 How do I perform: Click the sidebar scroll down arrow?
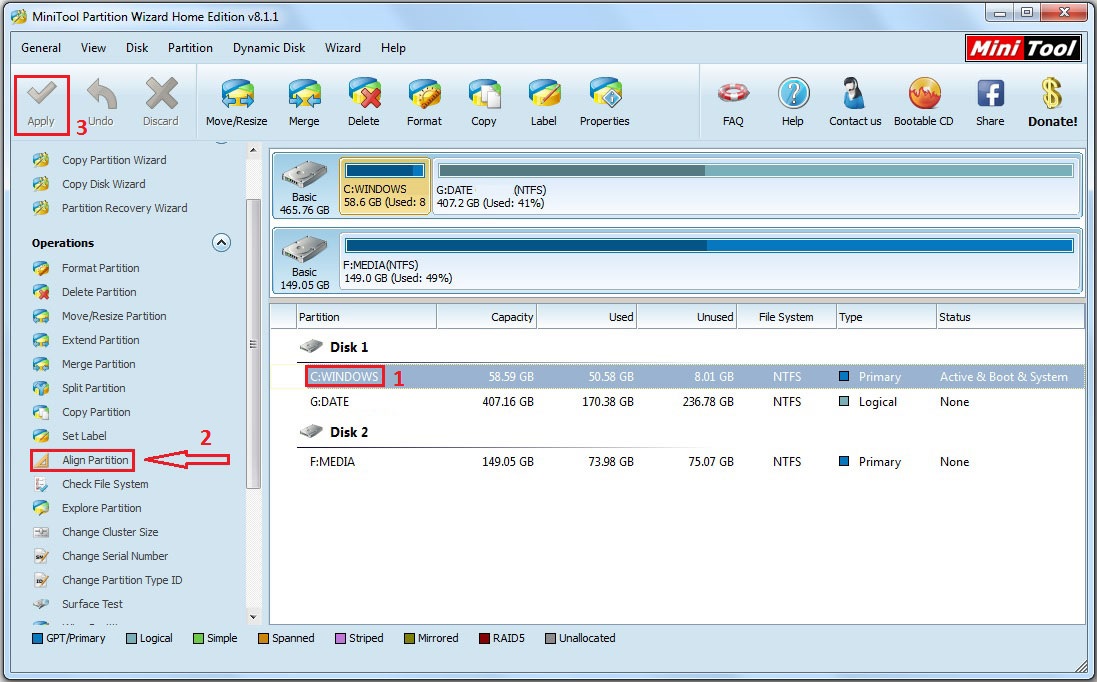pyautogui.click(x=253, y=617)
